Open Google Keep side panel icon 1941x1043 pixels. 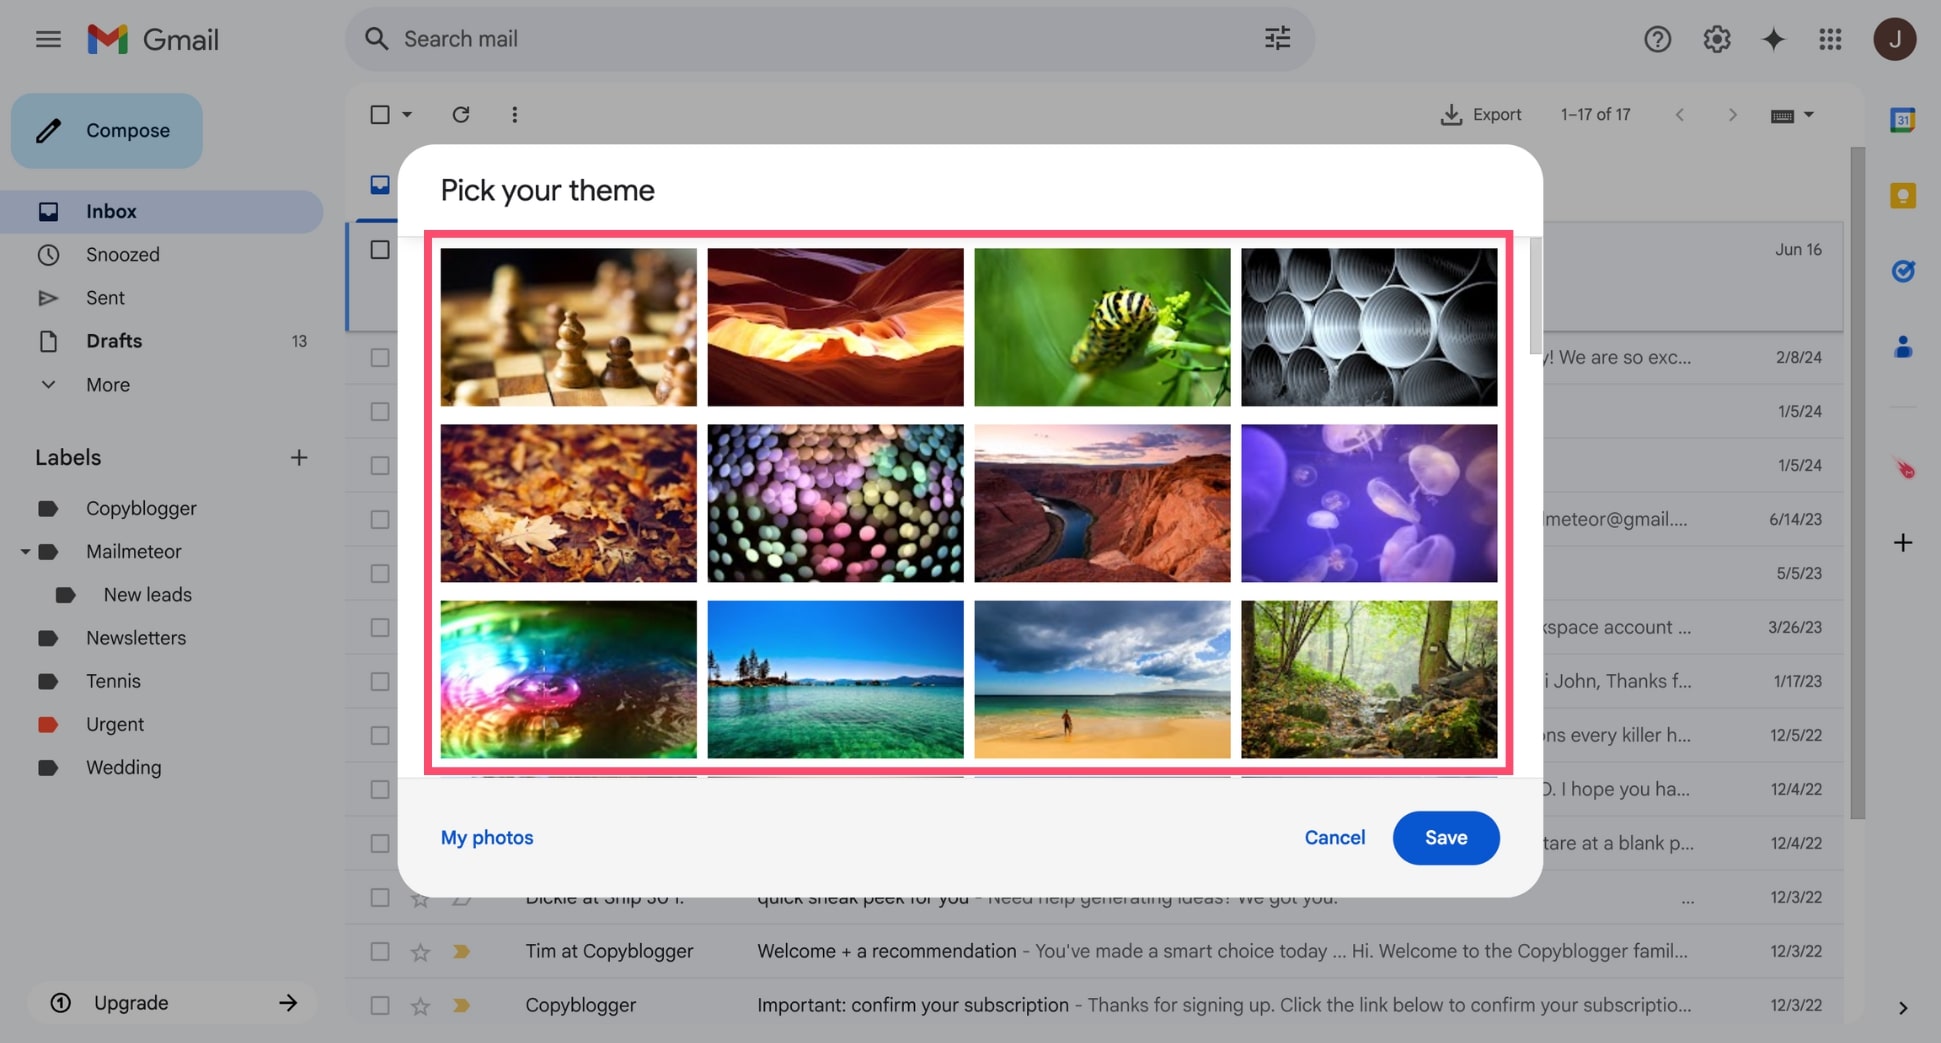(x=1902, y=196)
